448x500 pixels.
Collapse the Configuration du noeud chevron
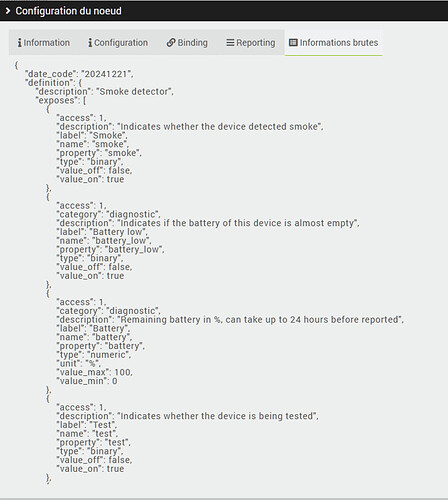pos(8,11)
